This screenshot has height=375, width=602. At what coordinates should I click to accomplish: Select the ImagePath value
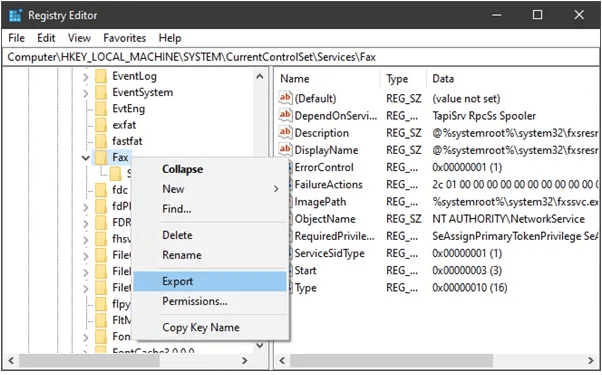tap(320, 202)
